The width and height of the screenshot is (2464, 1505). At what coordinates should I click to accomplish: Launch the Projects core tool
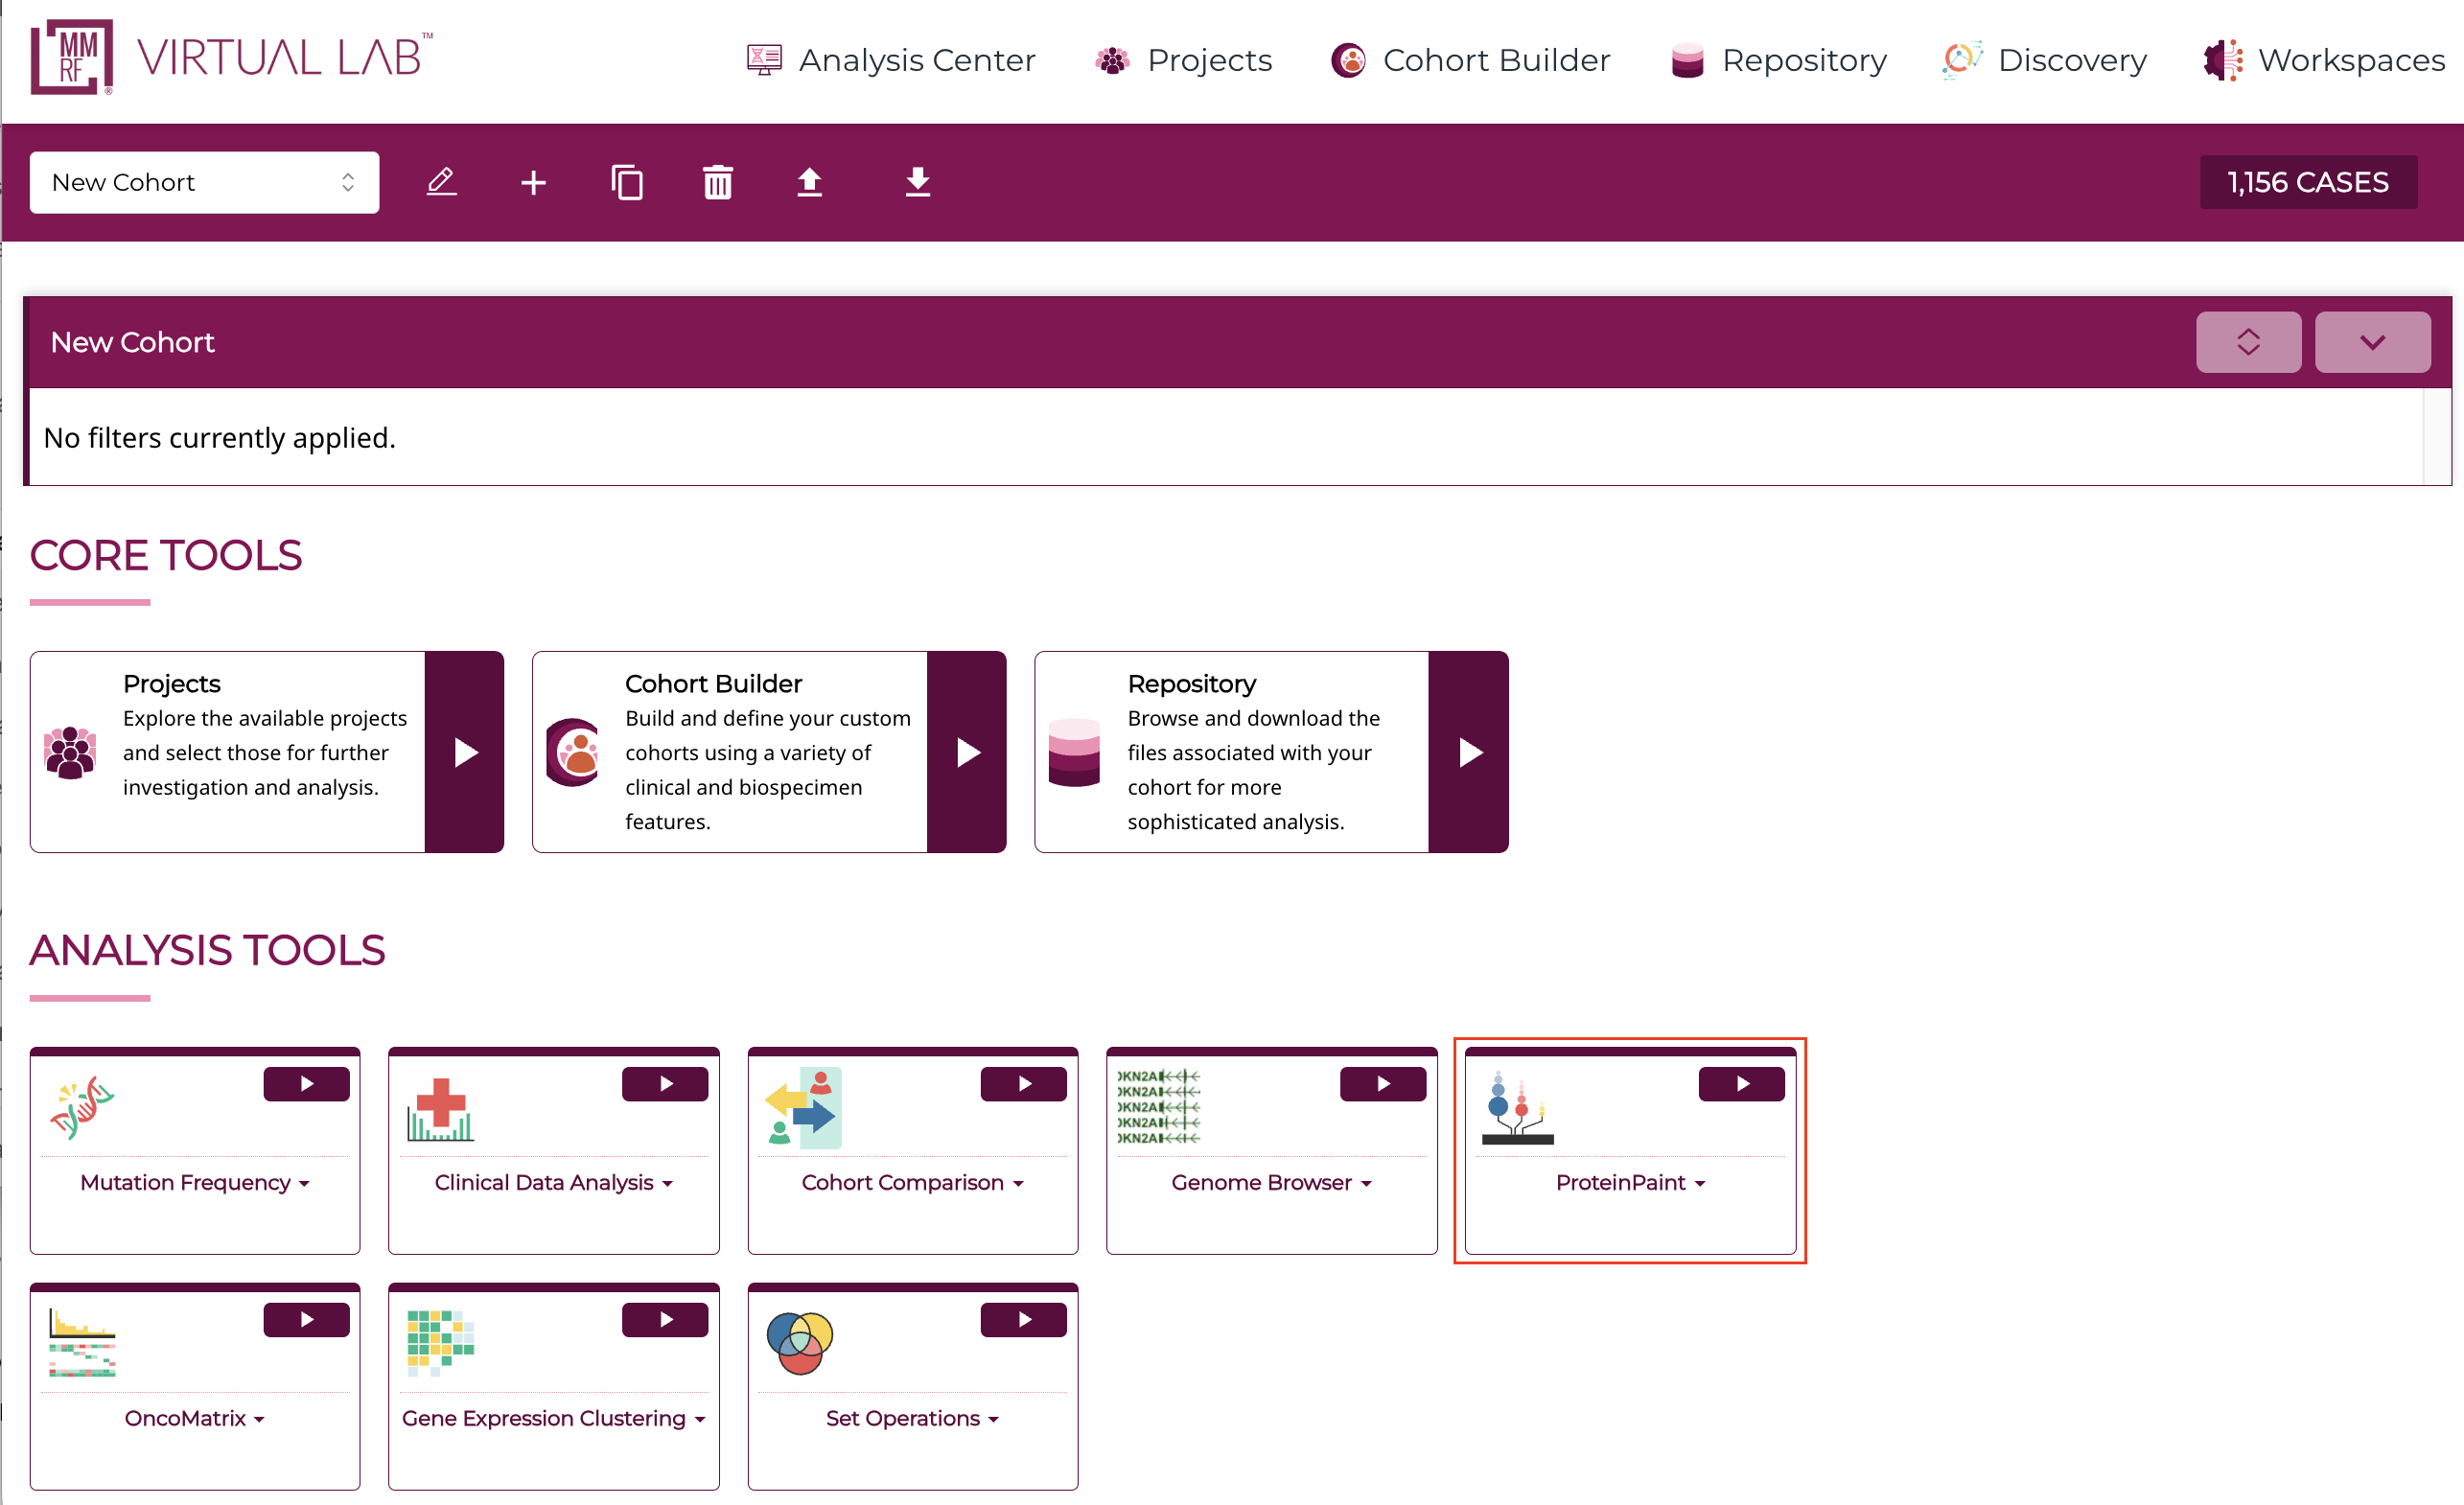tap(465, 752)
